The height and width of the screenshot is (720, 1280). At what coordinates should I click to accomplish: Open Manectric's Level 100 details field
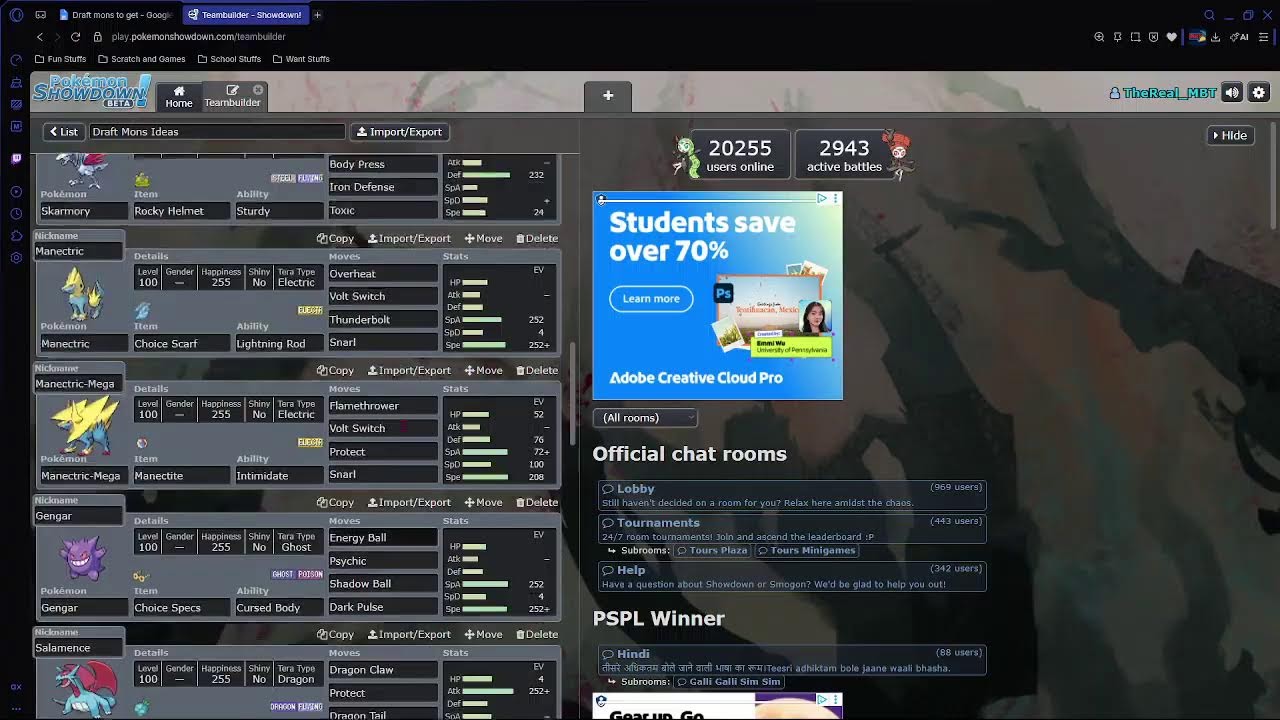pyautogui.click(x=148, y=277)
